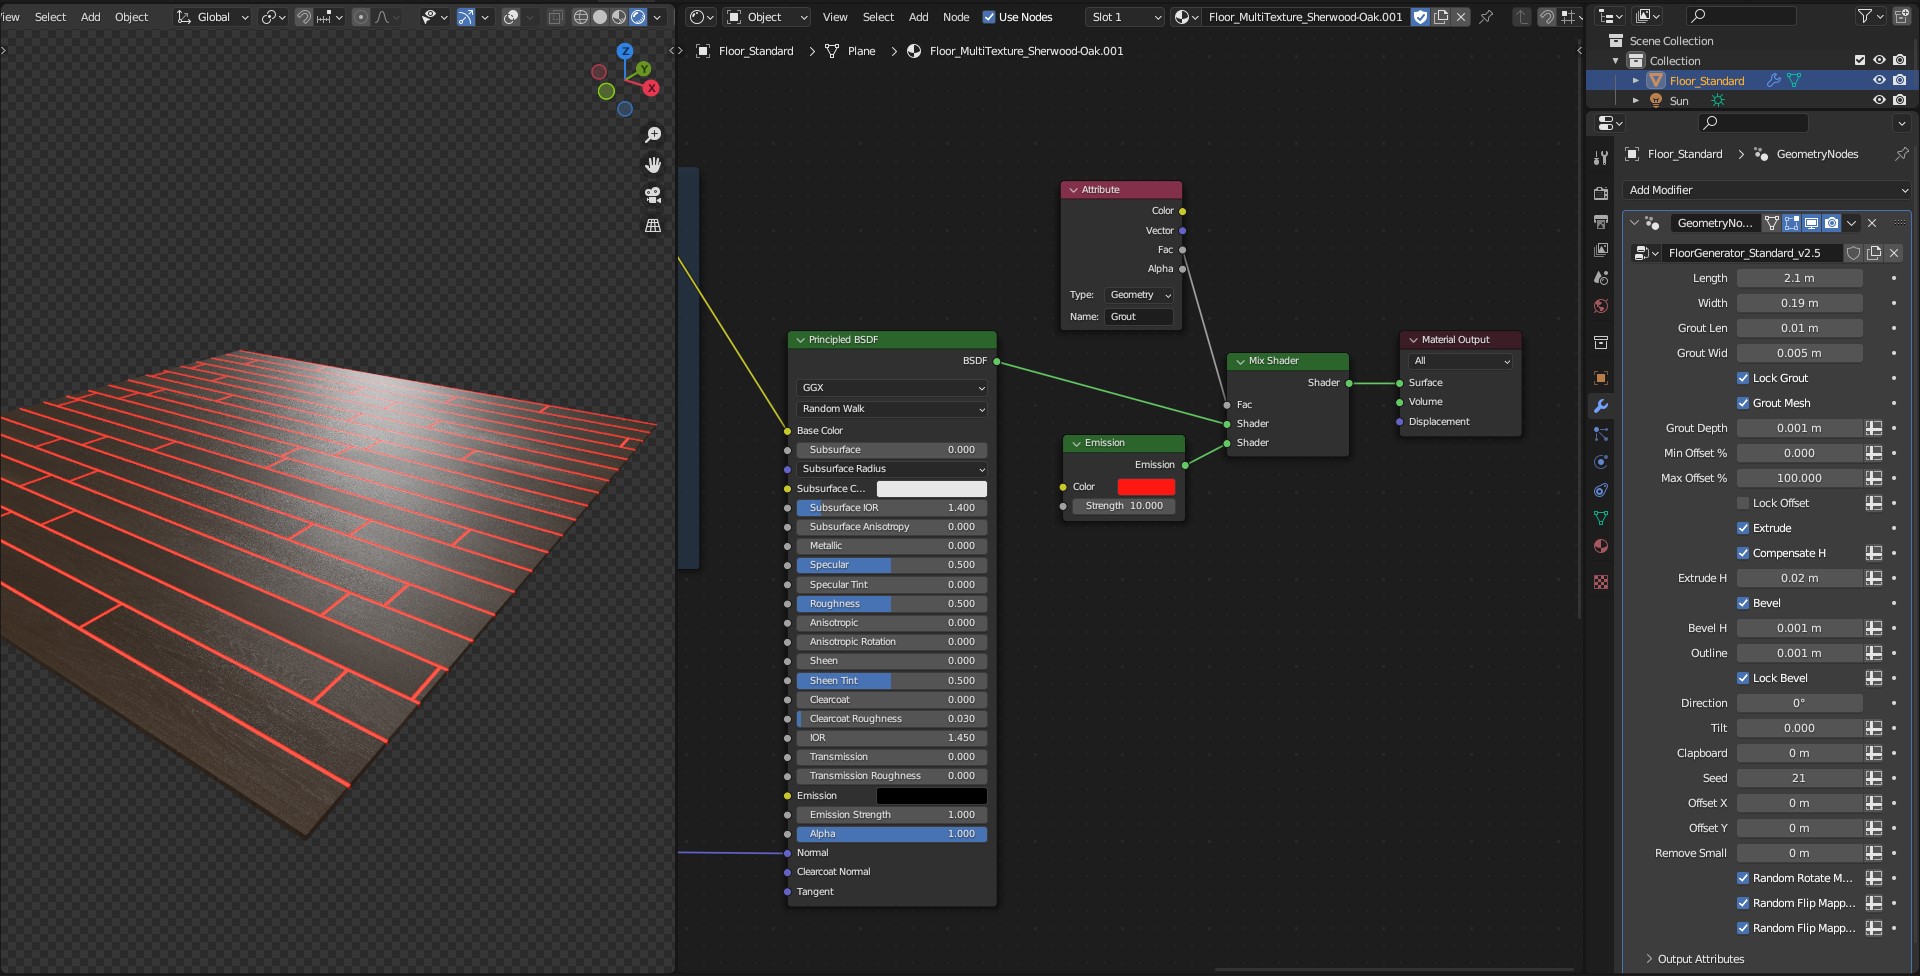
Task: Open the GGX distribution dropdown
Action: tap(892, 388)
